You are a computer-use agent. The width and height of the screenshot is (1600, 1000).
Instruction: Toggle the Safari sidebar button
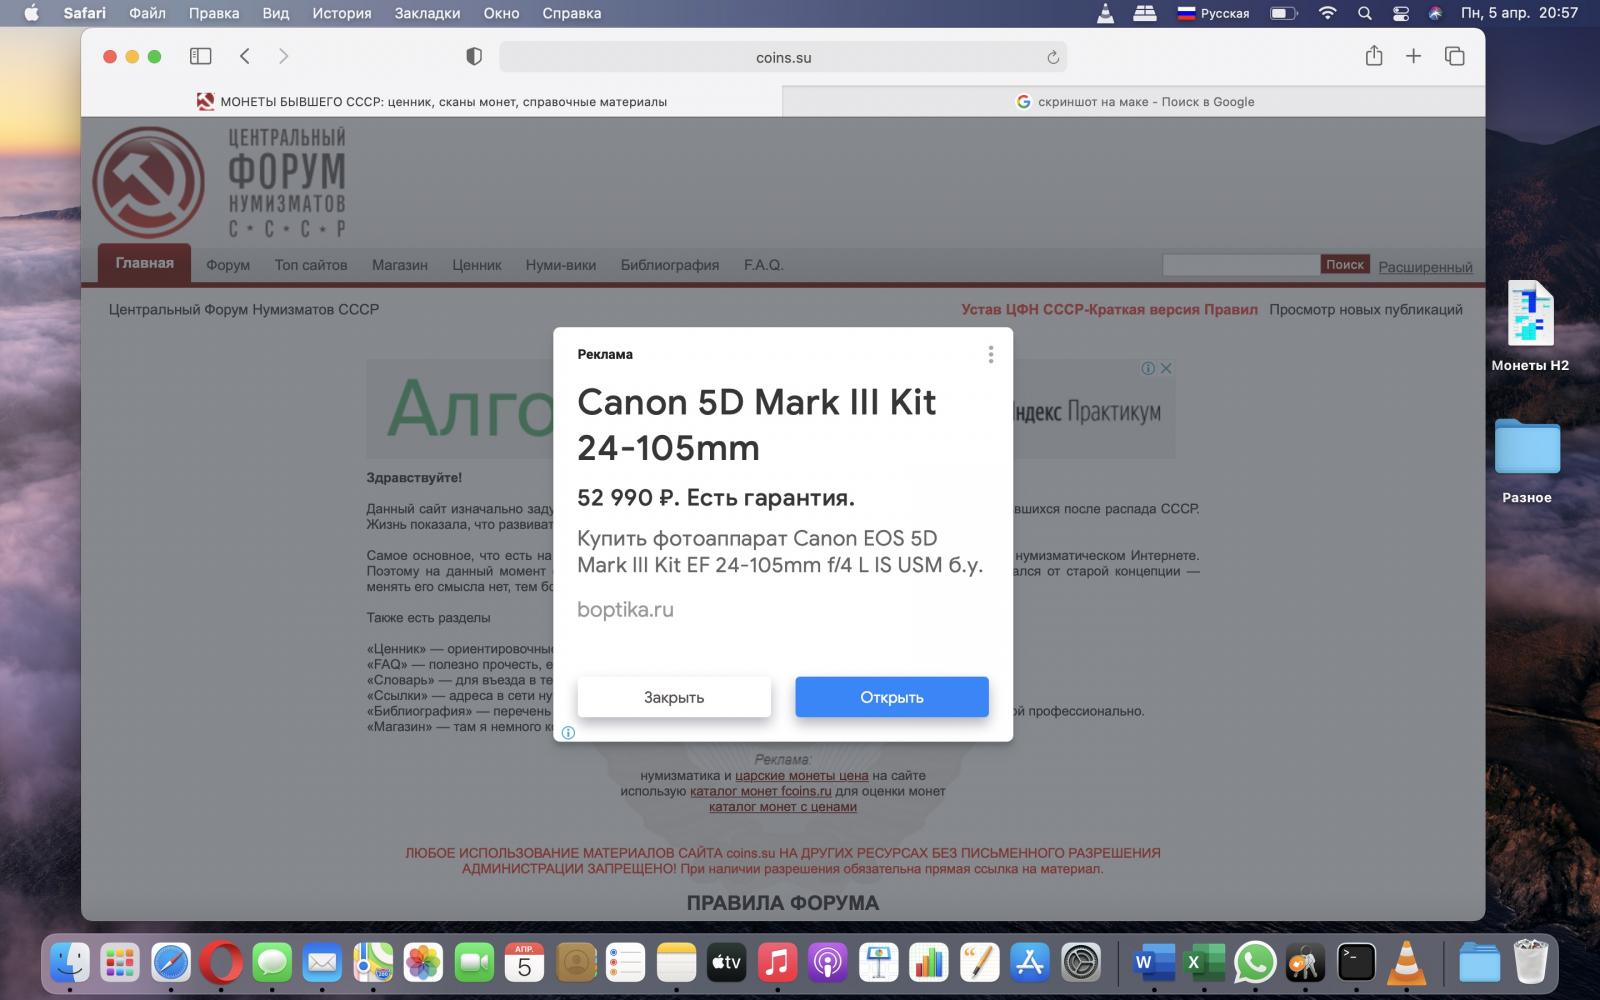tap(201, 57)
